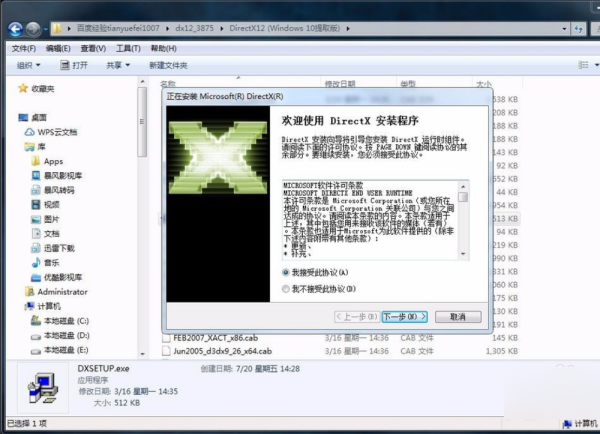Select the 库 library node
The width and height of the screenshot is (600, 434).
click(x=35, y=147)
